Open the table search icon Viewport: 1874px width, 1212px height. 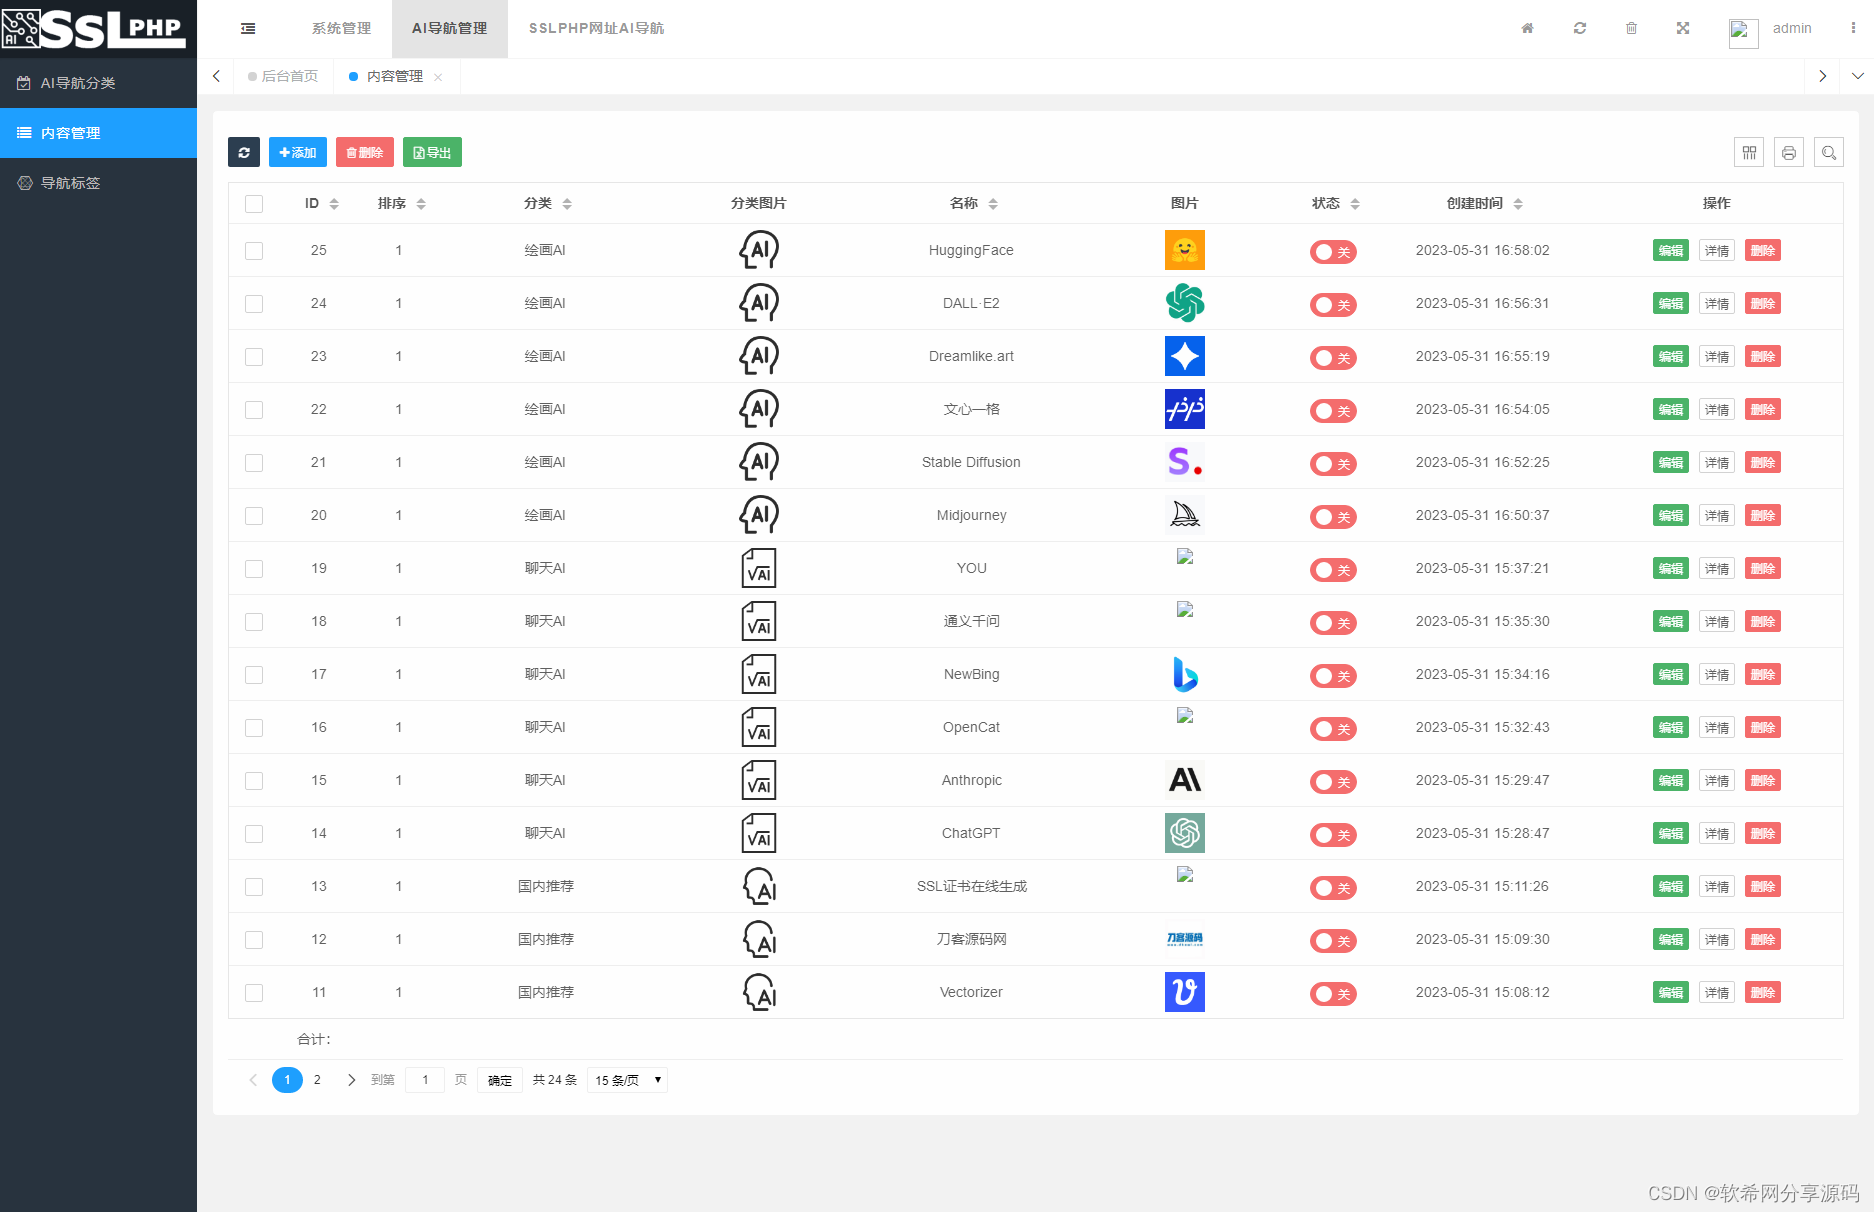[x=1829, y=152]
